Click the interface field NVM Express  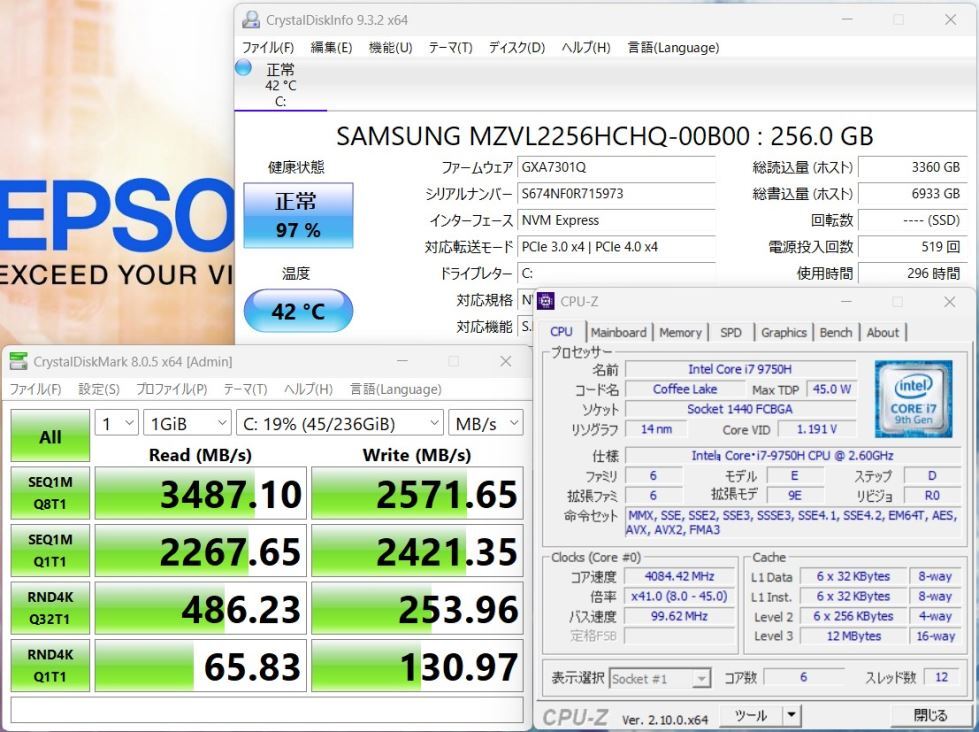(x=616, y=220)
